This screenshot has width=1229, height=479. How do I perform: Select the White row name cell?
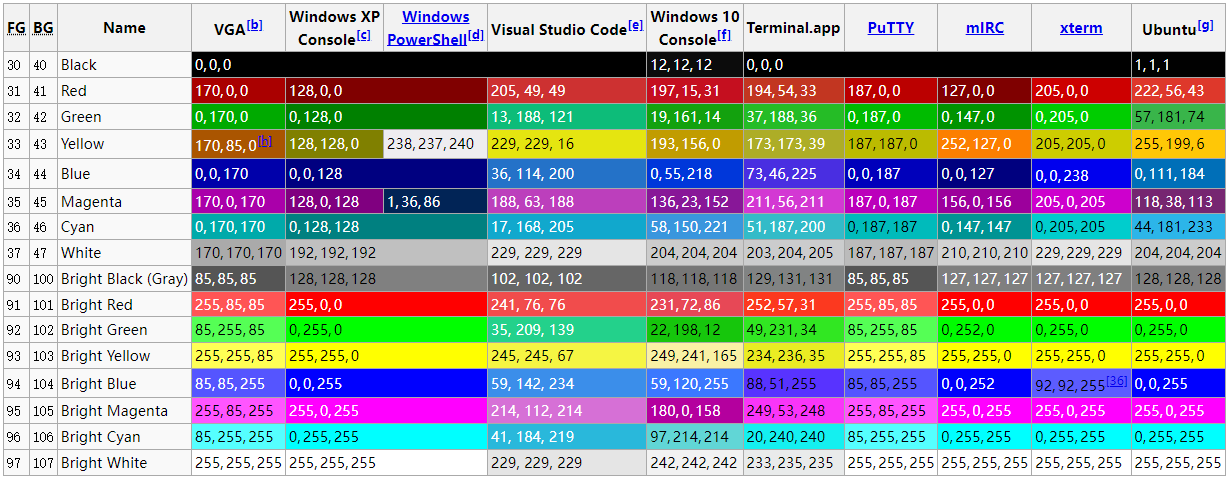click(x=124, y=253)
